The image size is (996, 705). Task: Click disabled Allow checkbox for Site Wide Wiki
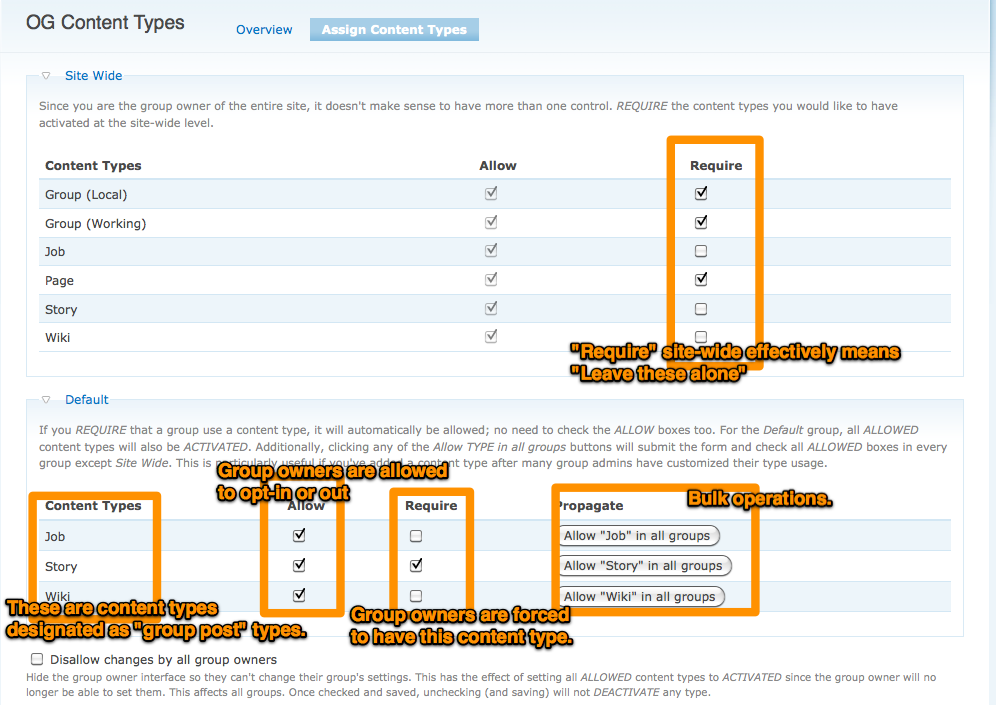(x=491, y=336)
